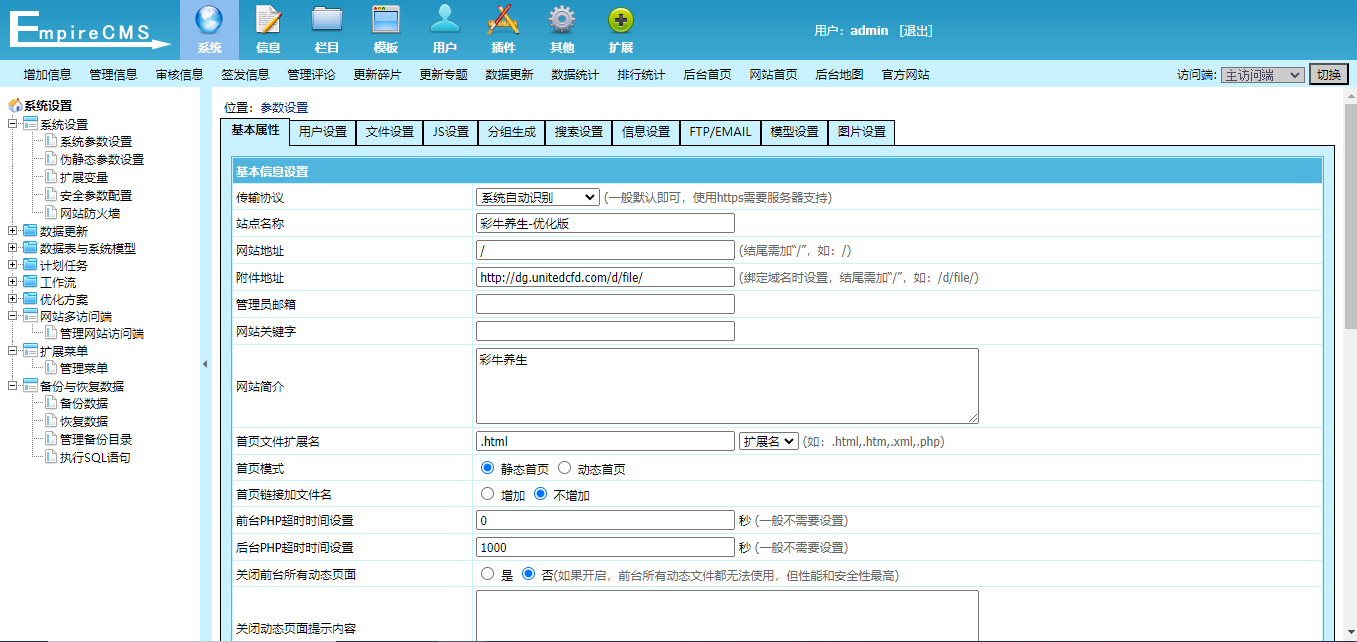Switch to the JS设置 tab
This screenshot has height=642, width=1357.
(451, 132)
